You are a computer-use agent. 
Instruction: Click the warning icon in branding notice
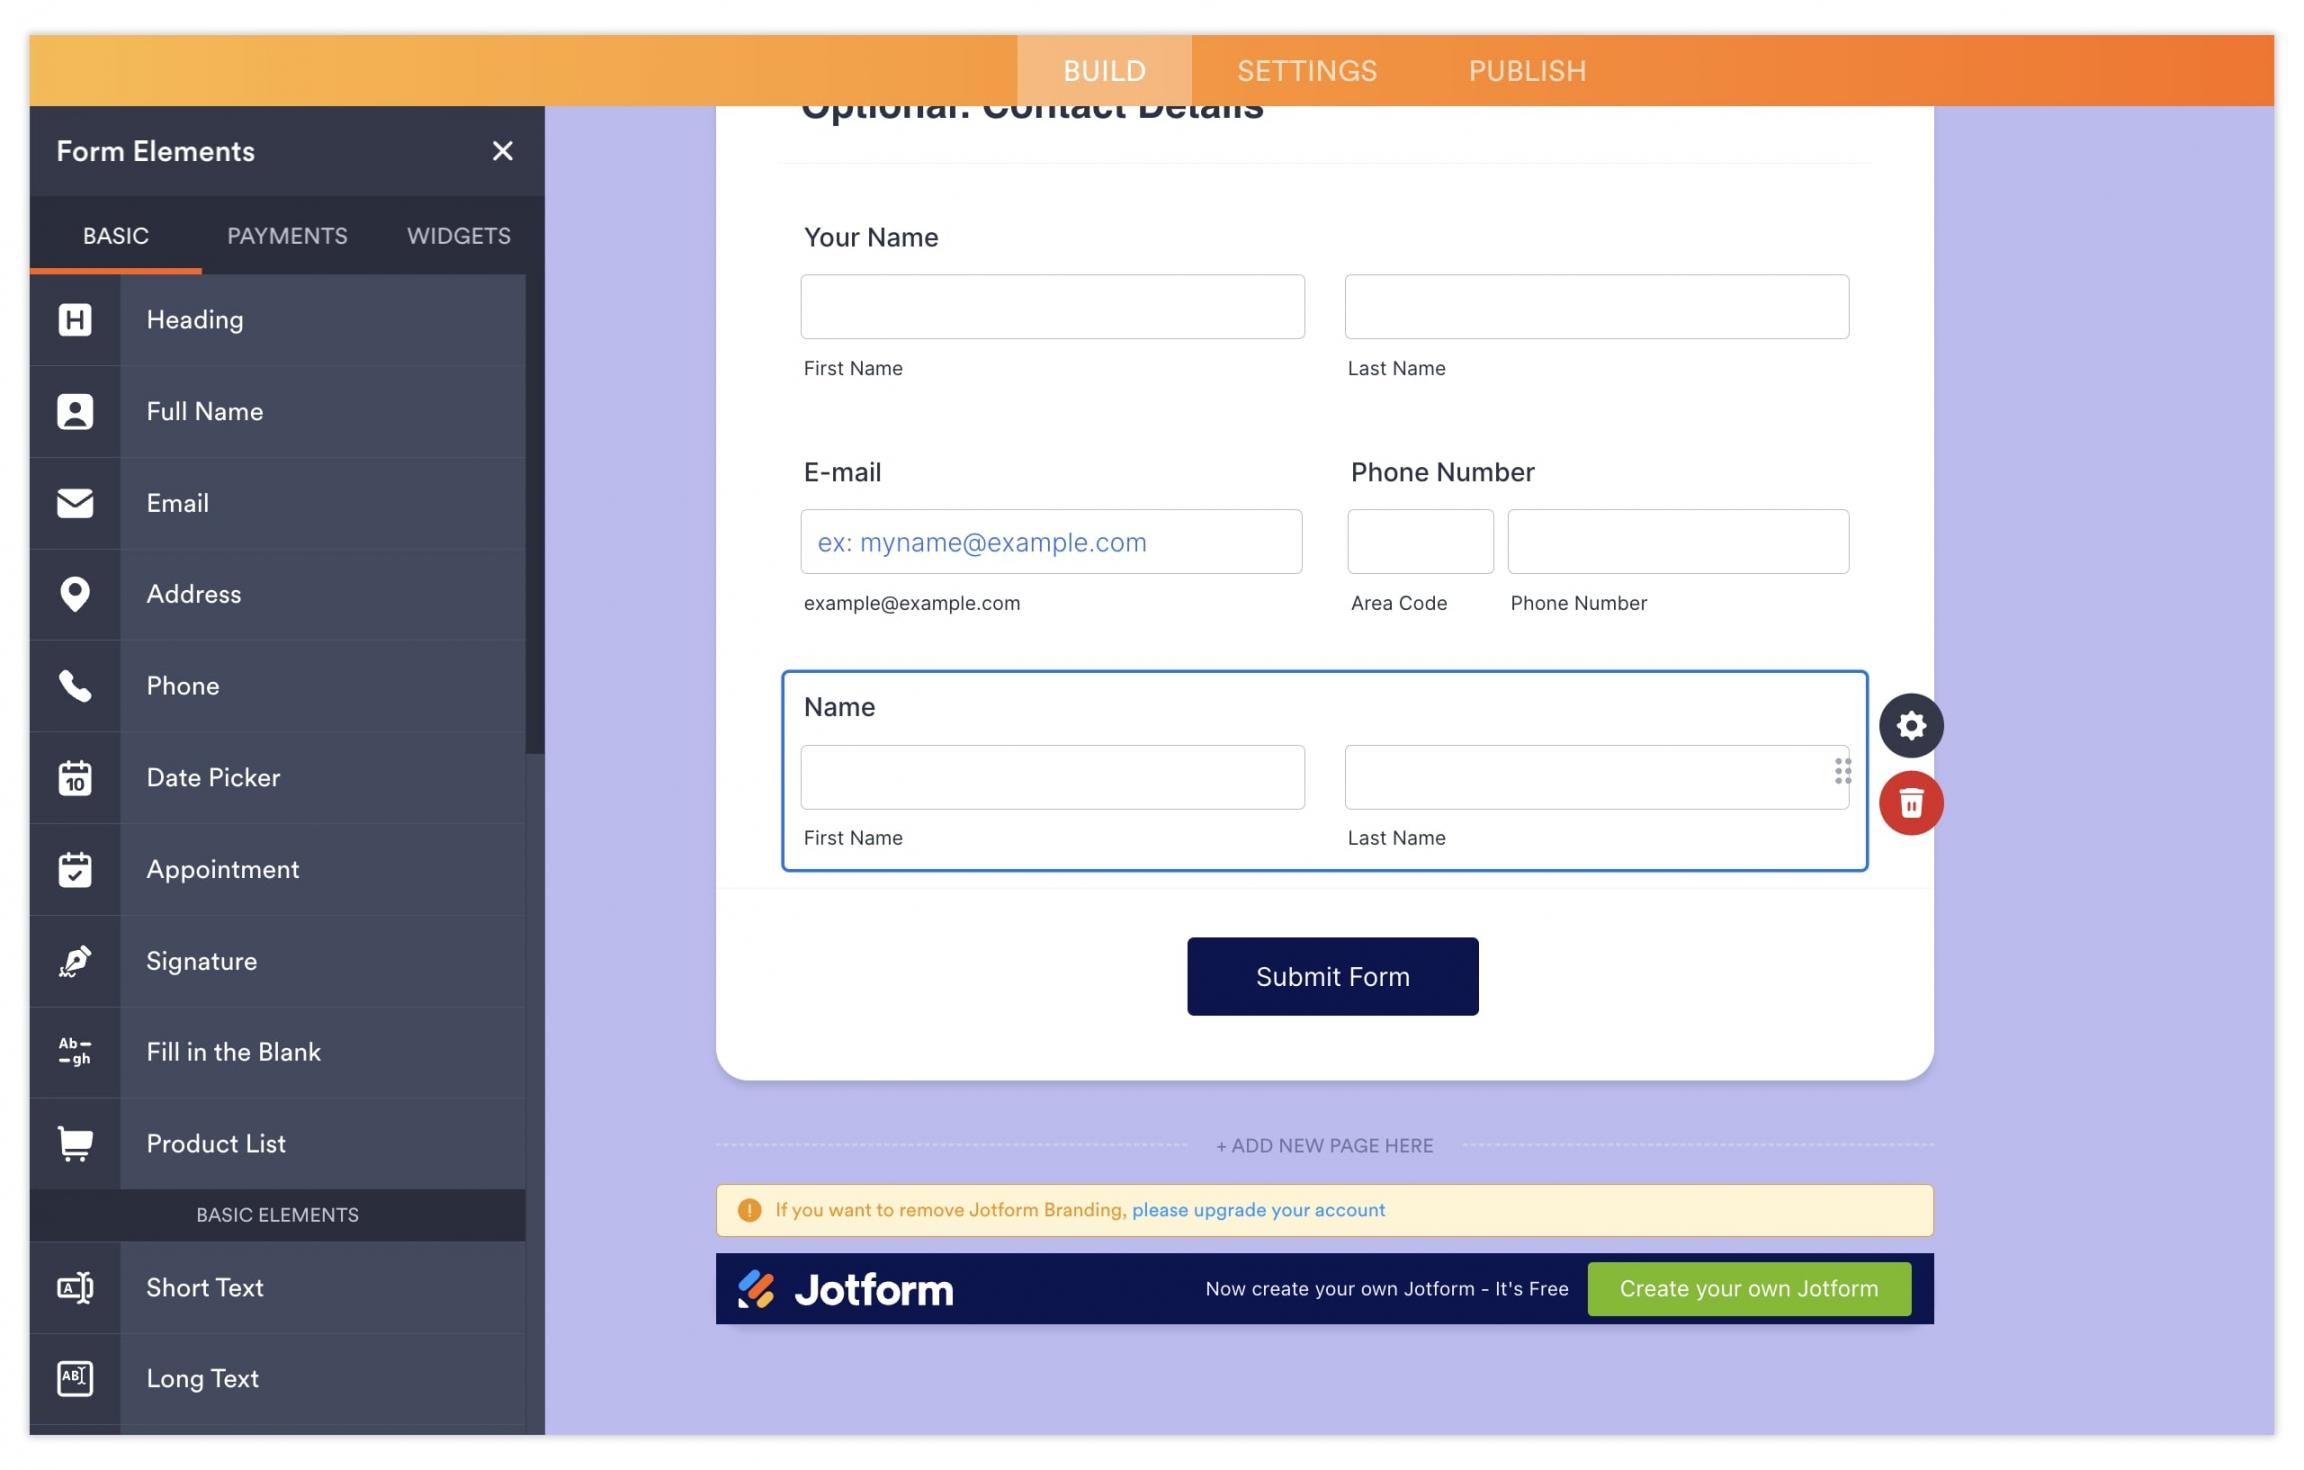pyautogui.click(x=749, y=1210)
